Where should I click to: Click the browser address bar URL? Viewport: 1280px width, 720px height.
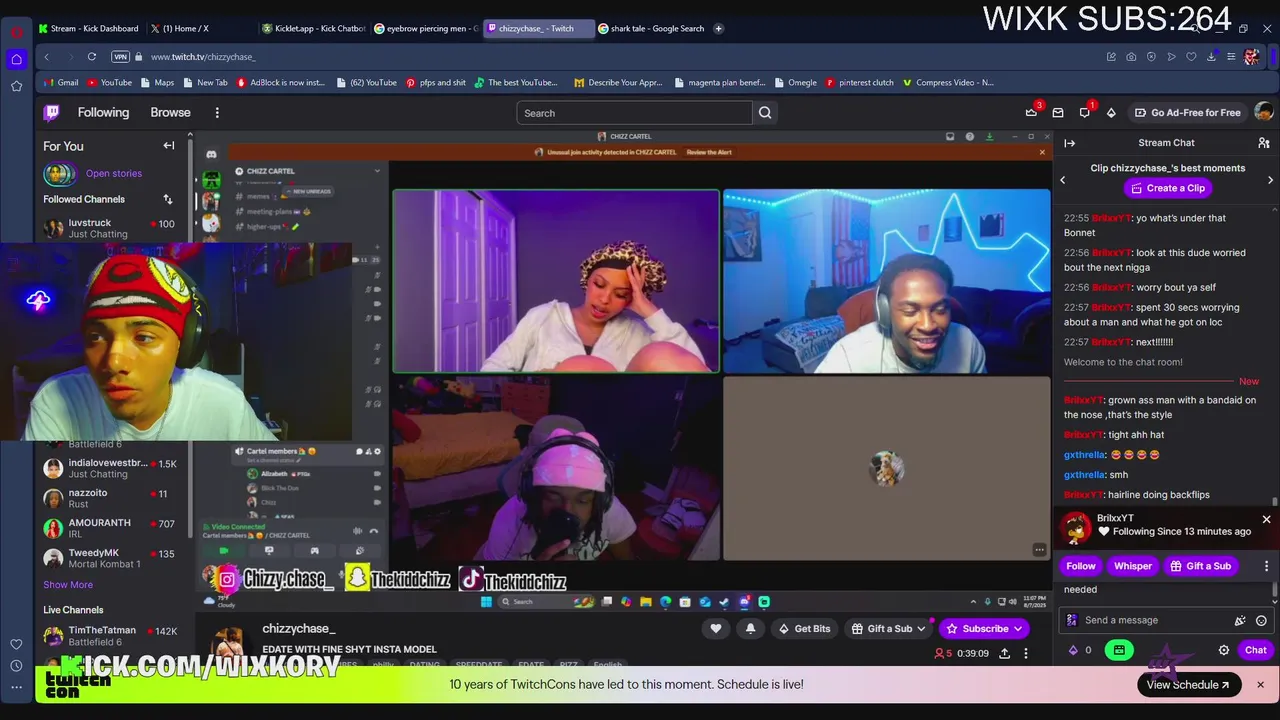pyautogui.click(x=203, y=57)
